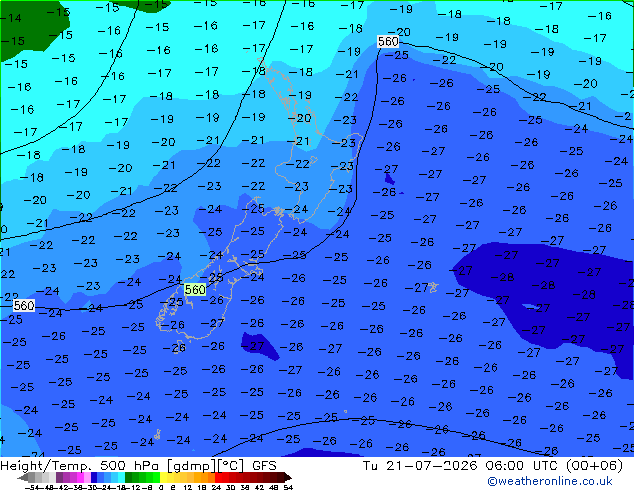Select the dark blue legend swatch beside -30

tap(94, 477)
